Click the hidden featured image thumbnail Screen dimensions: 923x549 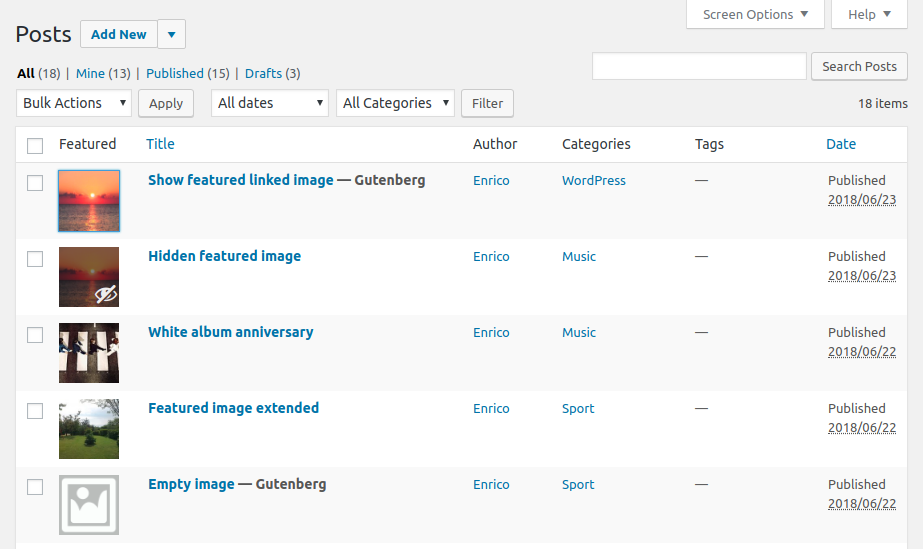pyautogui.click(x=89, y=276)
